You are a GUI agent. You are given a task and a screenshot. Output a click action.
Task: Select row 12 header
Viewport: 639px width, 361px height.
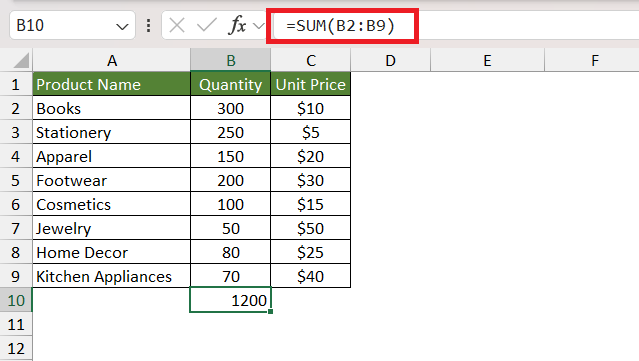tap(16, 349)
